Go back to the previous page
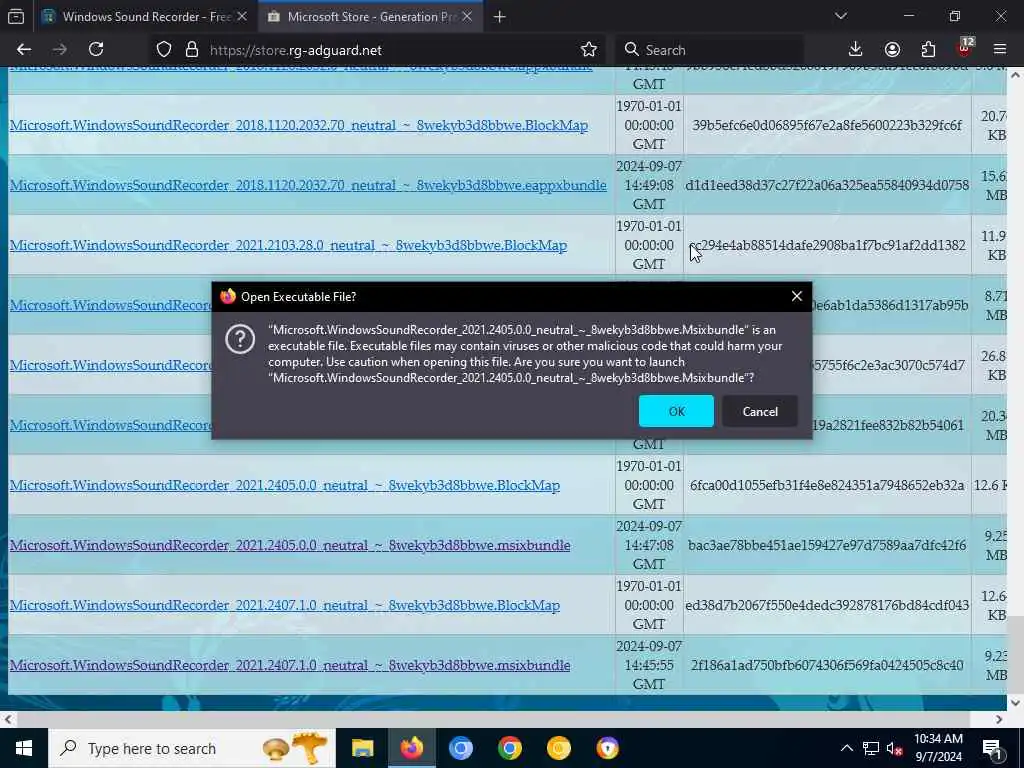Screen dimensions: 1024x768 (24, 50)
